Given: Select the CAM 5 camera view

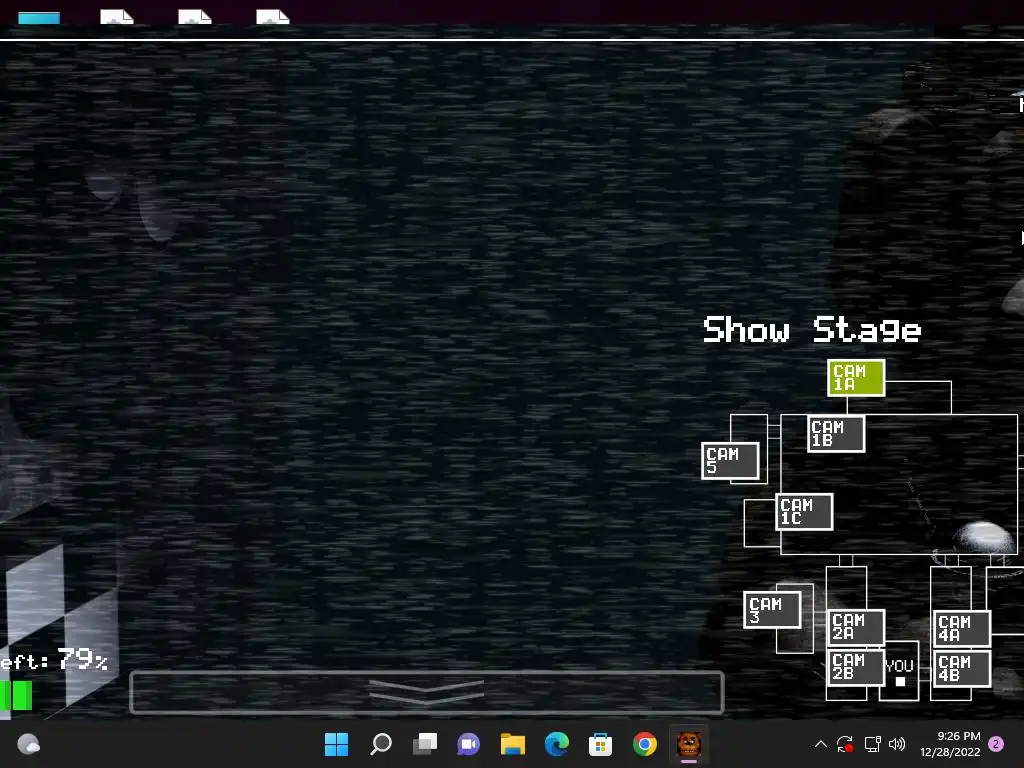Looking at the screenshot, I should point(730,460).
